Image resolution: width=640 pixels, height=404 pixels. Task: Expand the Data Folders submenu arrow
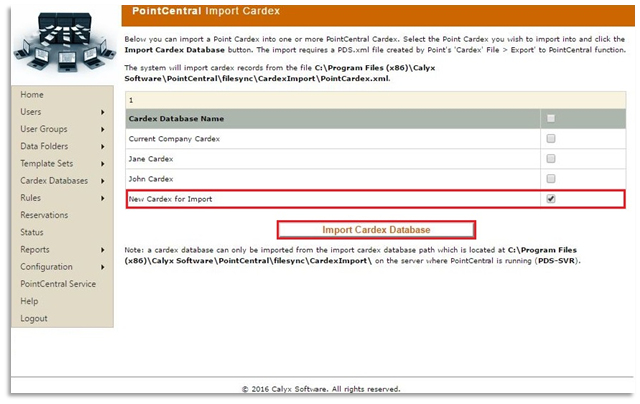pos(102,147)
